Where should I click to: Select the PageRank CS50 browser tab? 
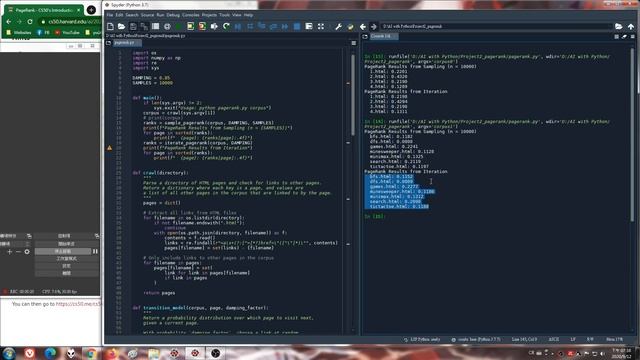pyautogui.click(x=44, y=10)
